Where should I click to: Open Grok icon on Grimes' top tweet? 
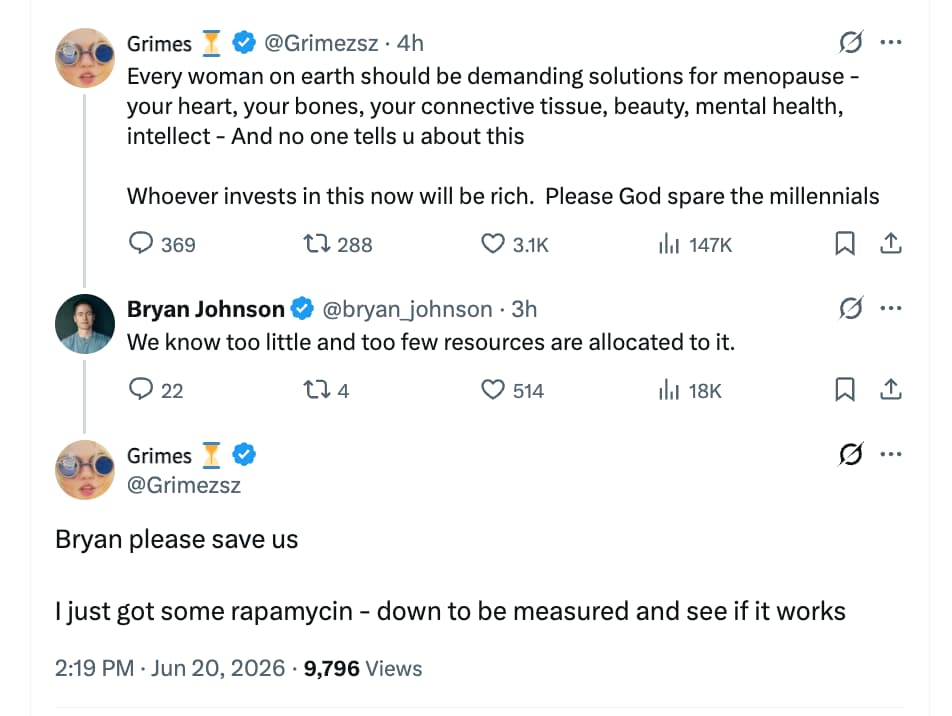851,43
